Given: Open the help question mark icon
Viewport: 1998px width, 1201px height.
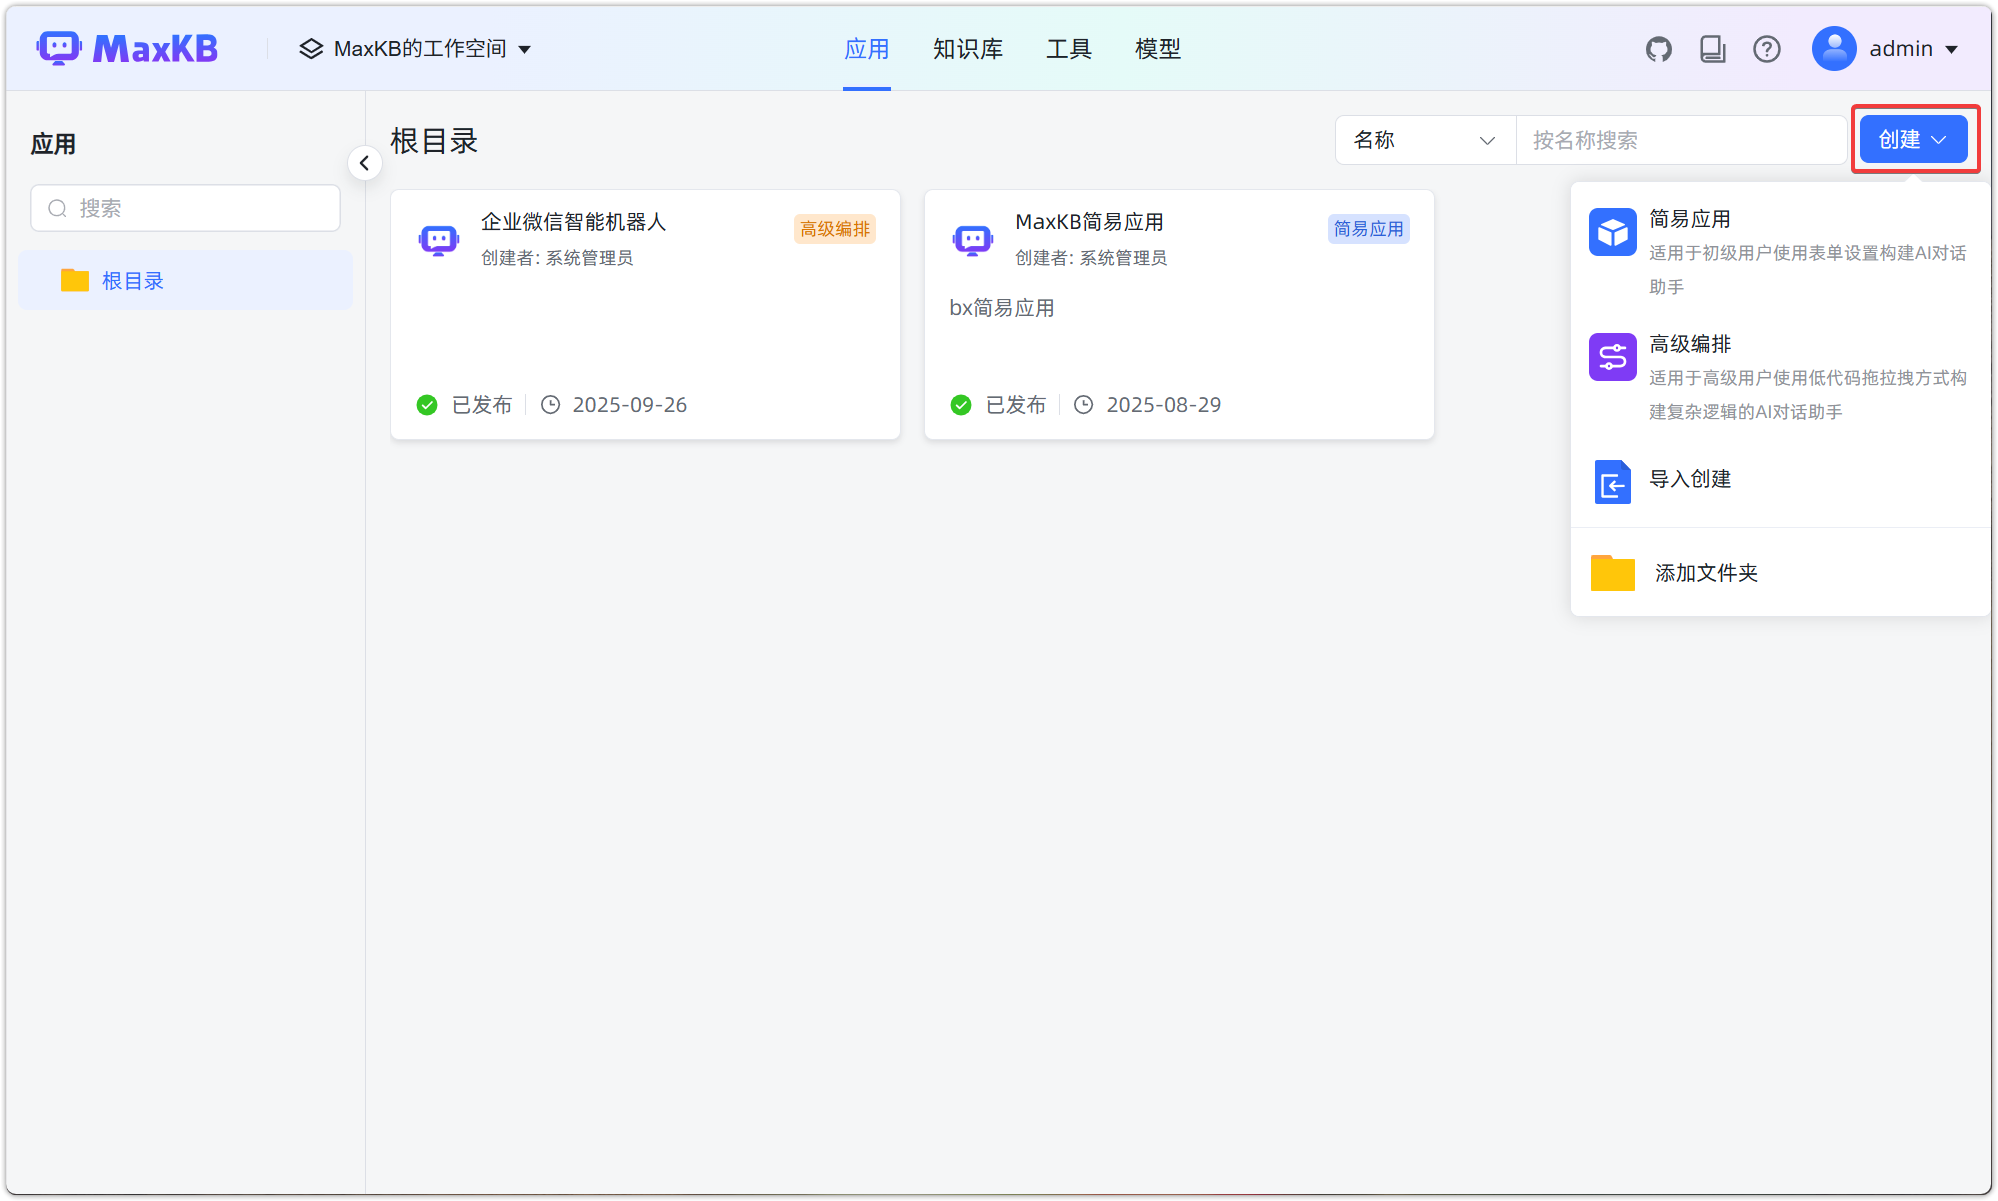Looking at the screenshot, I should [x=1767, y=48].
